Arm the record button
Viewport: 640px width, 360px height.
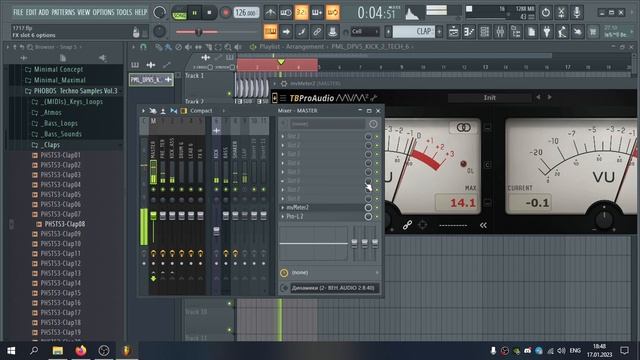225,13
